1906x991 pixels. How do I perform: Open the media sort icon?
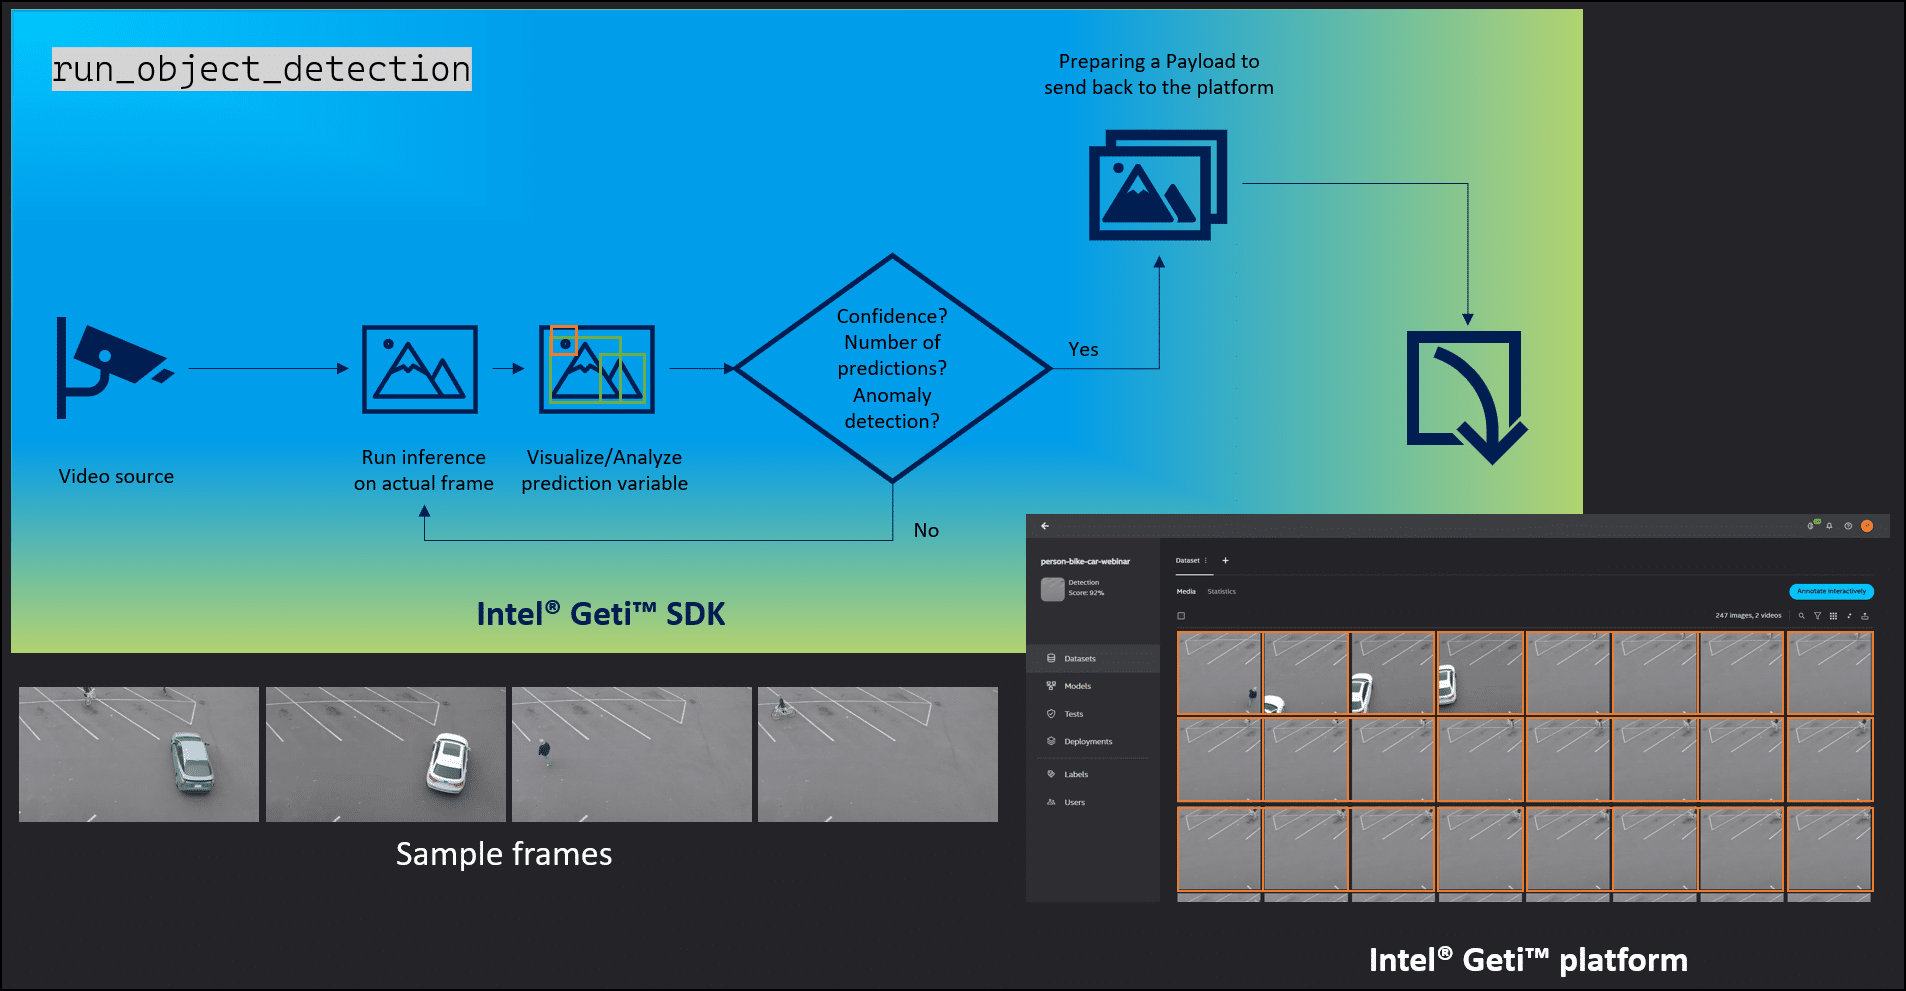(1849, 616)
